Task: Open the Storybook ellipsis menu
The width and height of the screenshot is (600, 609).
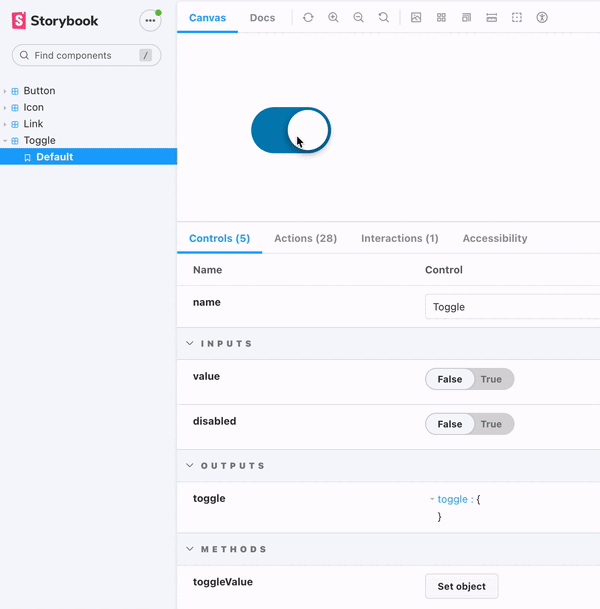Action: click(150, 21)
